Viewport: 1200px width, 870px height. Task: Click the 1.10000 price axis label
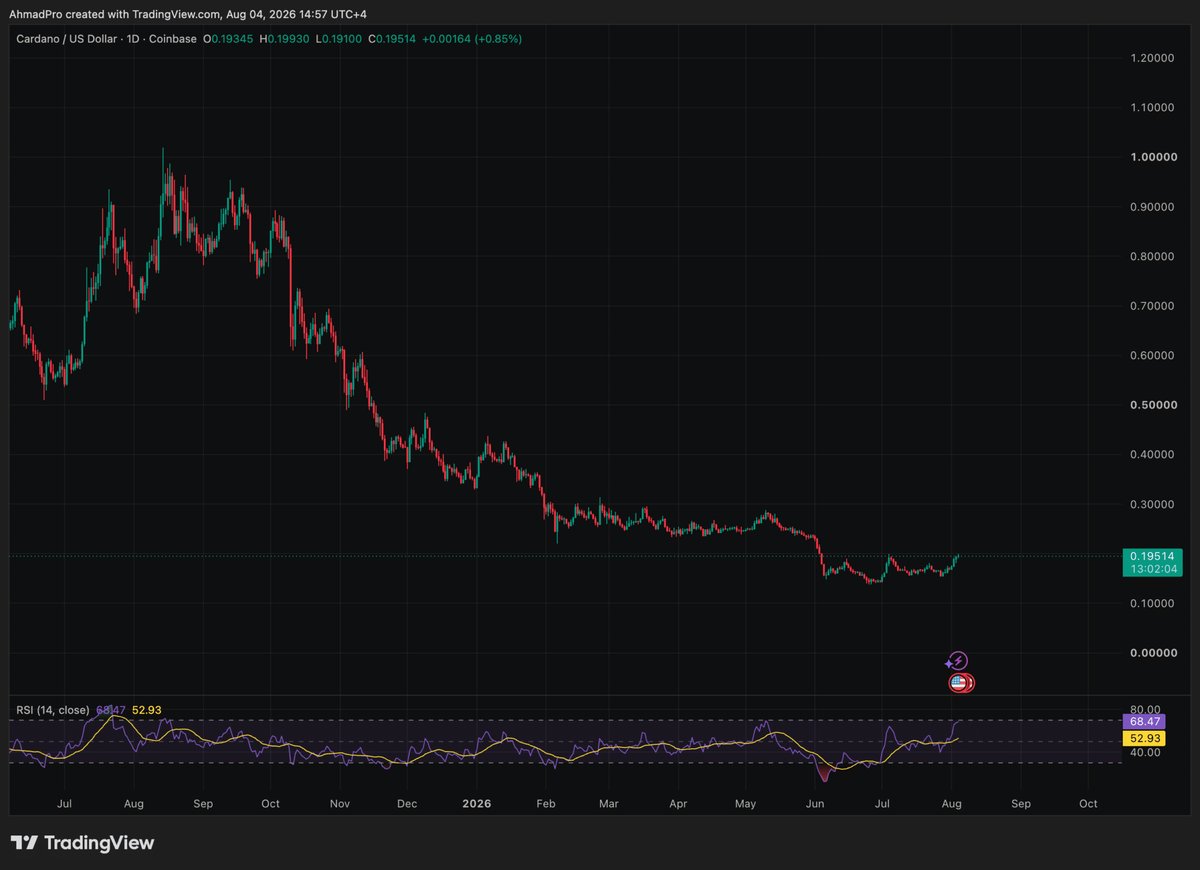point(1152,107)
